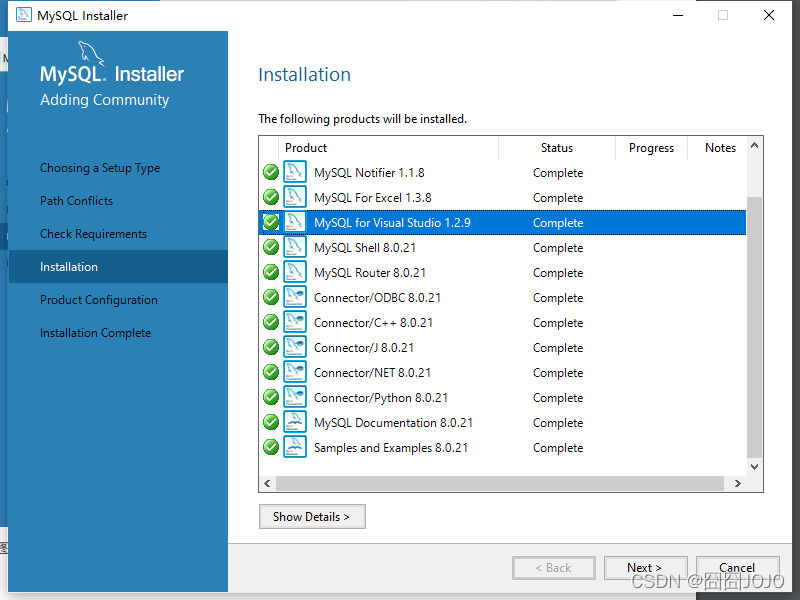
Task: Open the Path Conflicts step
Action: [x=77, y=201]
